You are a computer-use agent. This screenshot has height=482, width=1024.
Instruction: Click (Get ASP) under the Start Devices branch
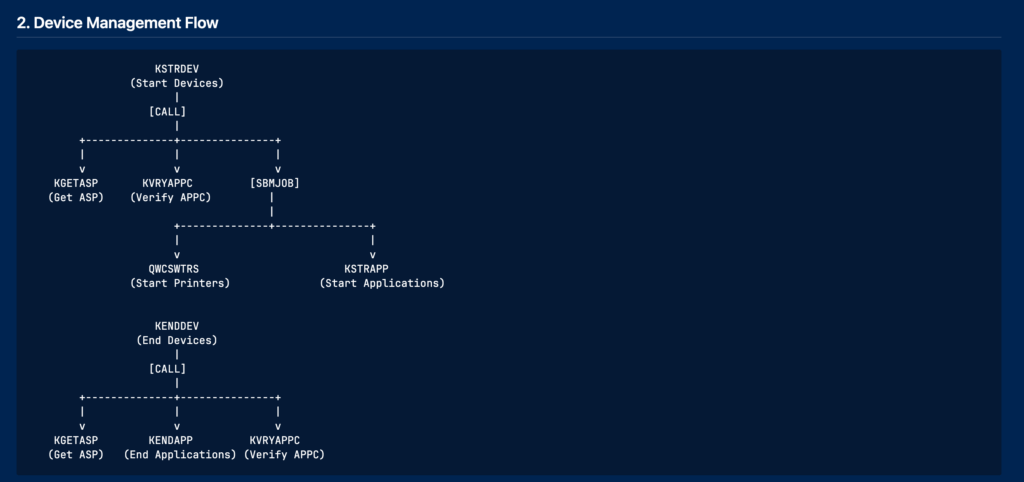pyautogui.click(x=76, y=198)
